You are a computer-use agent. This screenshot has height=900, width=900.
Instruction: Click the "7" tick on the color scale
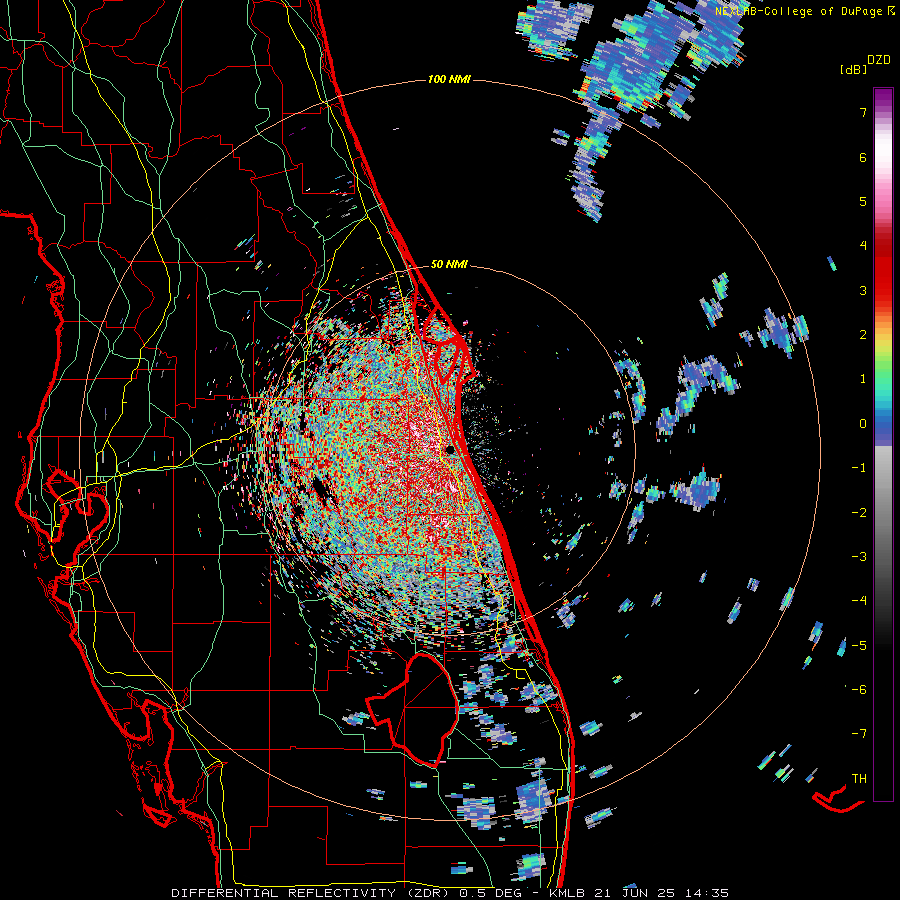863,112
